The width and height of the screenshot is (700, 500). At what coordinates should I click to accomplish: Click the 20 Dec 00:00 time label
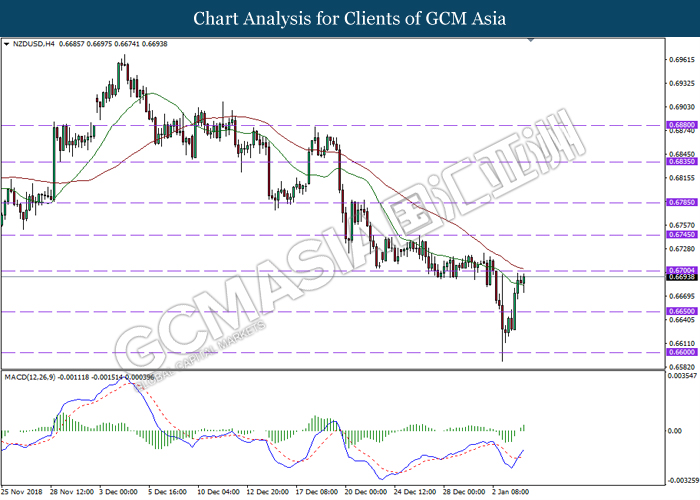tap(366, 492)
